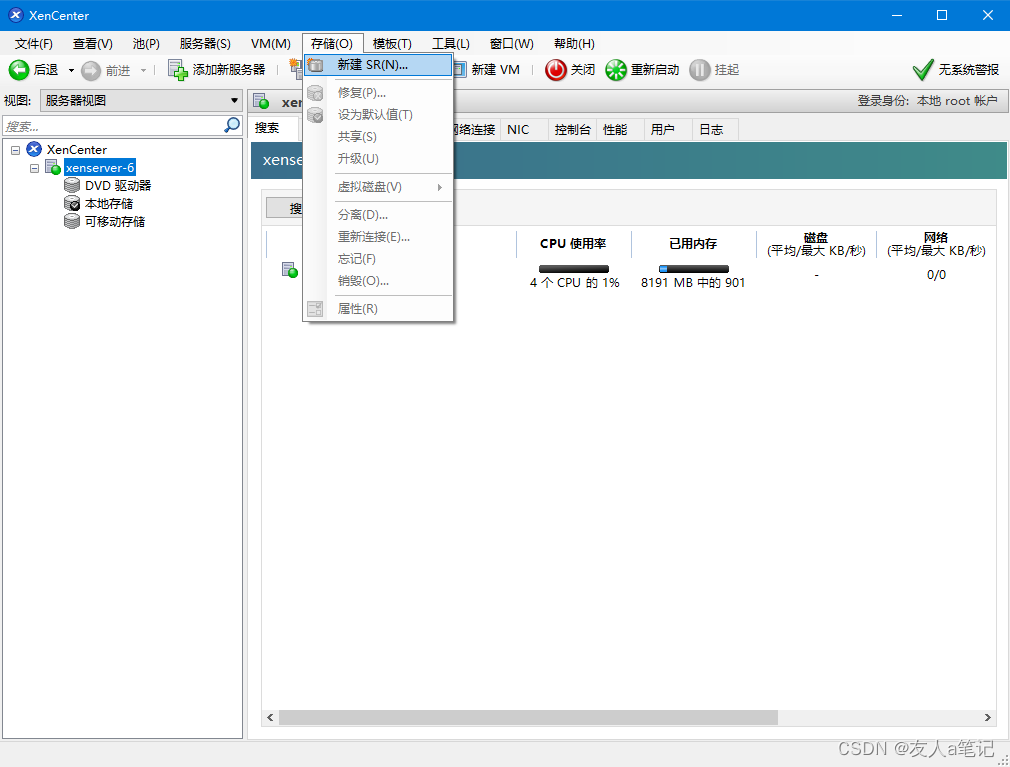Image resolution: width=1010 pixels, height=767 pixels.
Task: Click the scroll left arrow button
Action: click(x=271, y=717)
